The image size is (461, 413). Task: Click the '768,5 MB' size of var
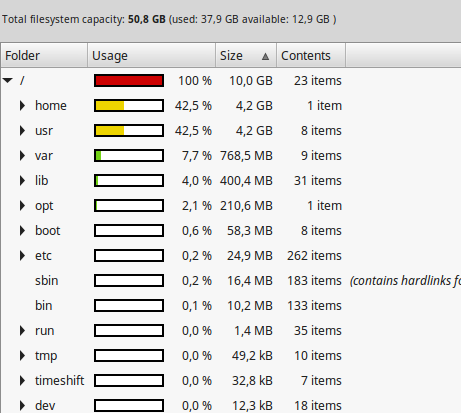(246, 156)
